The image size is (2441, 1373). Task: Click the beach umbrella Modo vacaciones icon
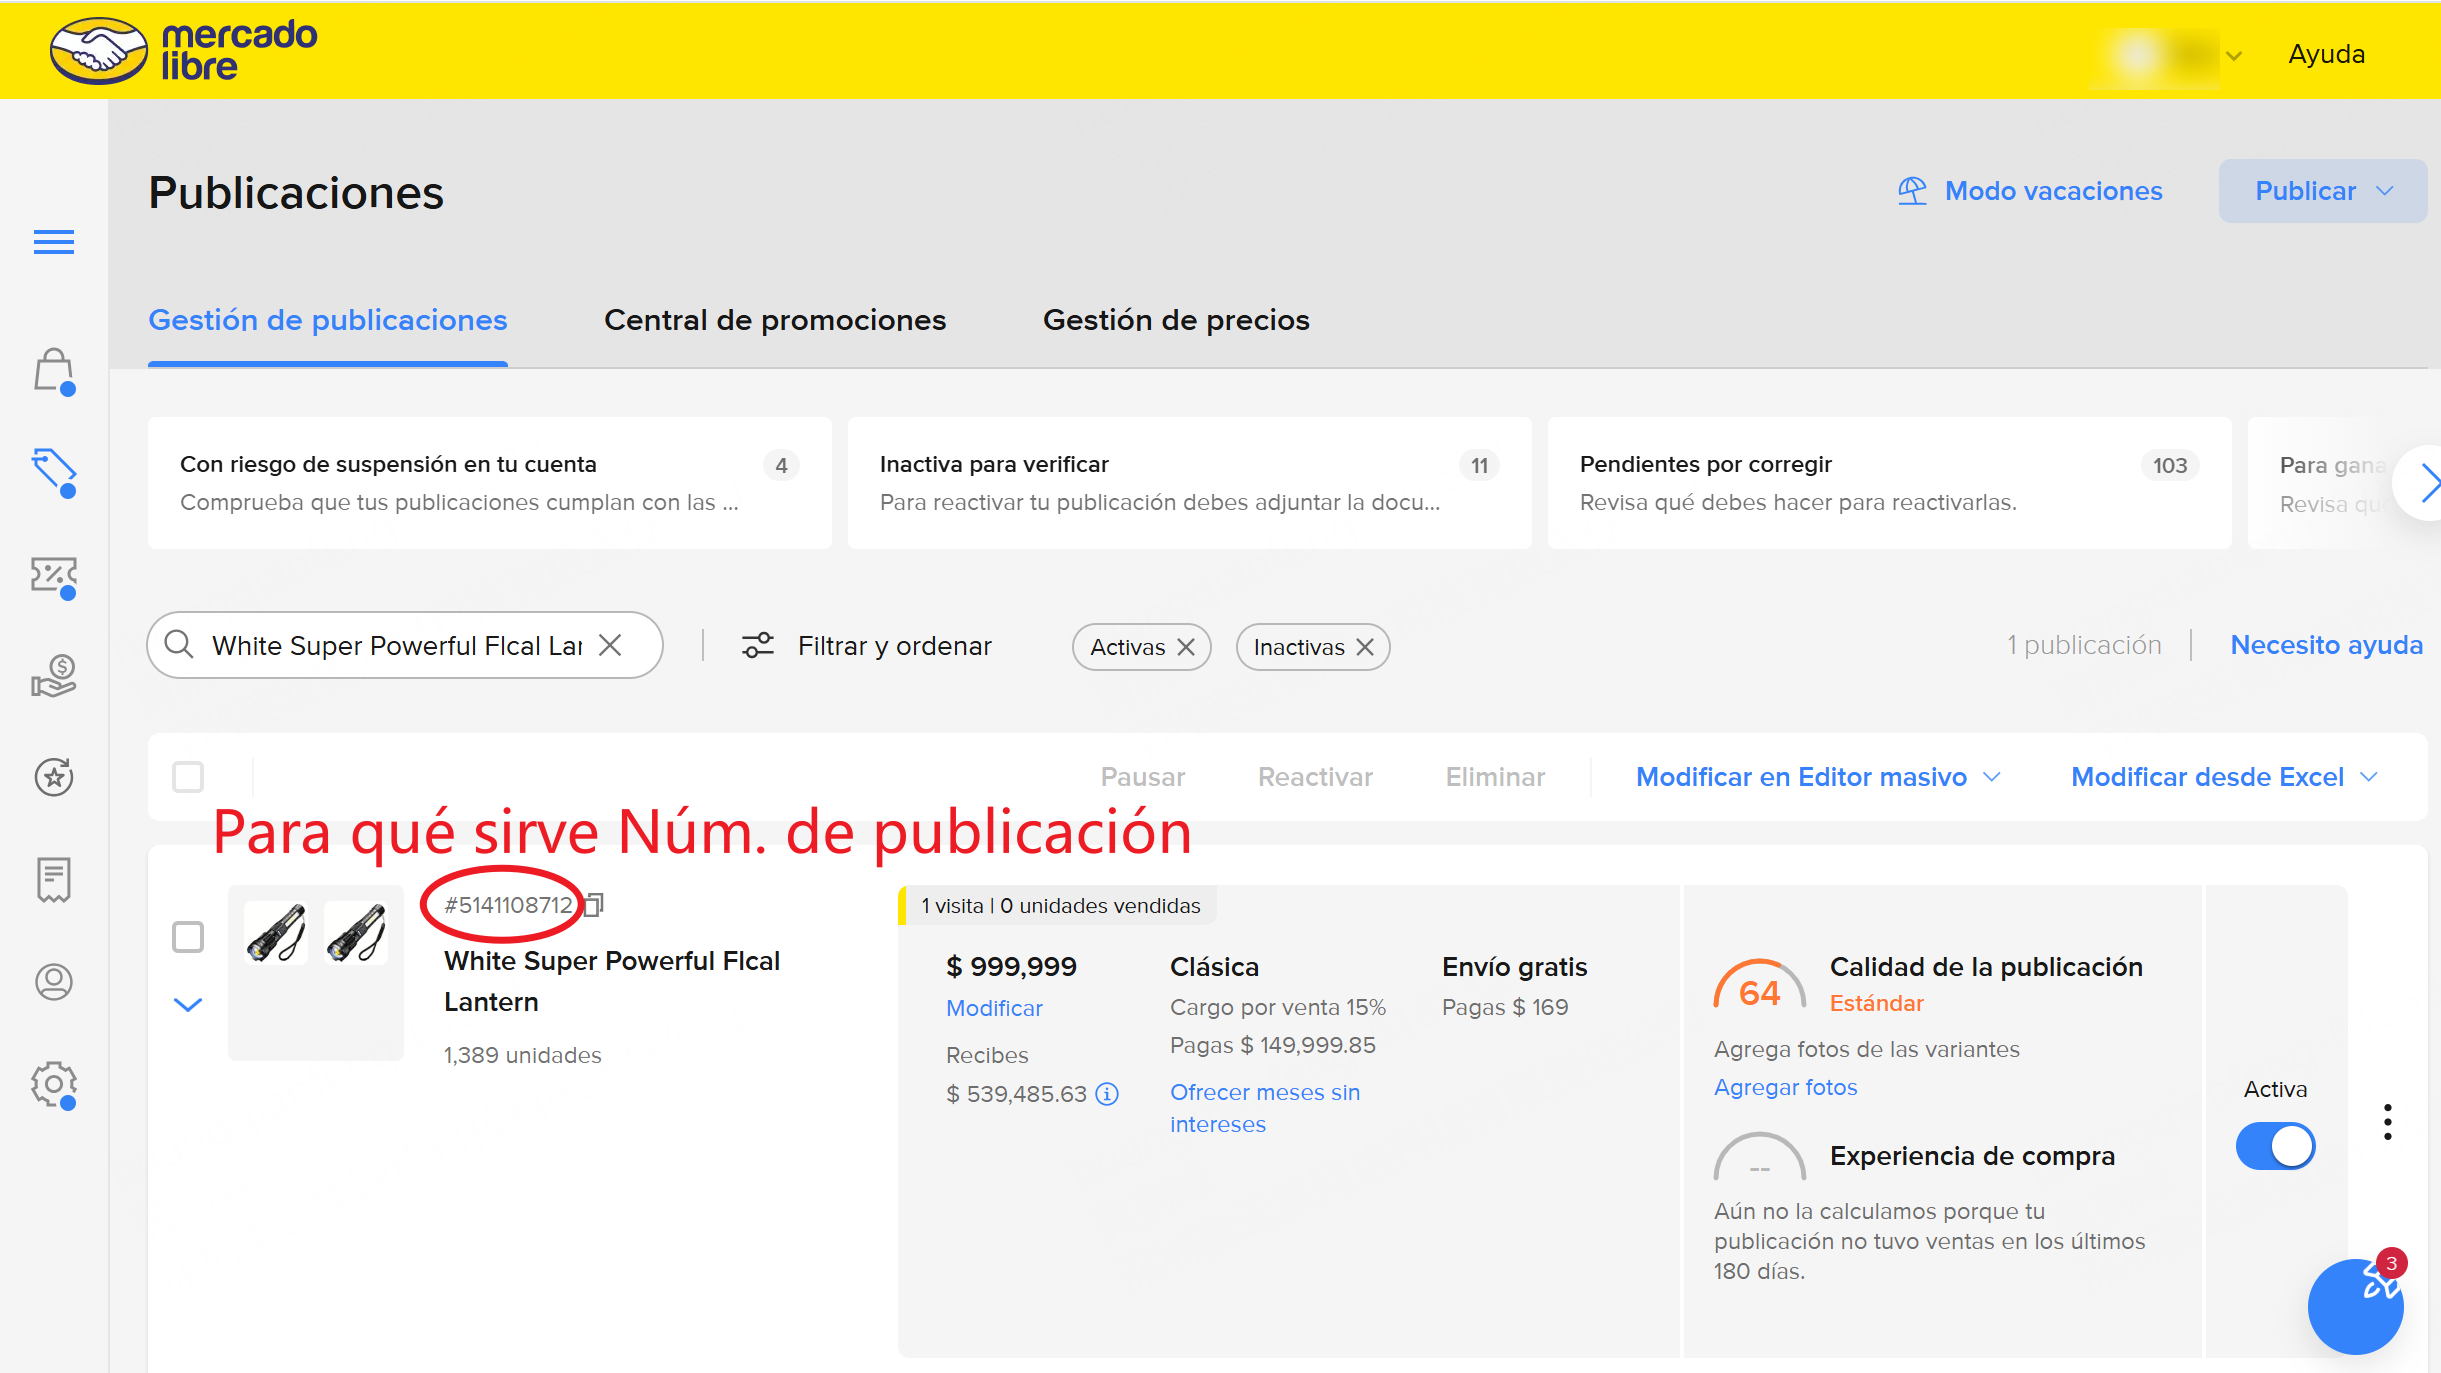[x=1912, y=190]
